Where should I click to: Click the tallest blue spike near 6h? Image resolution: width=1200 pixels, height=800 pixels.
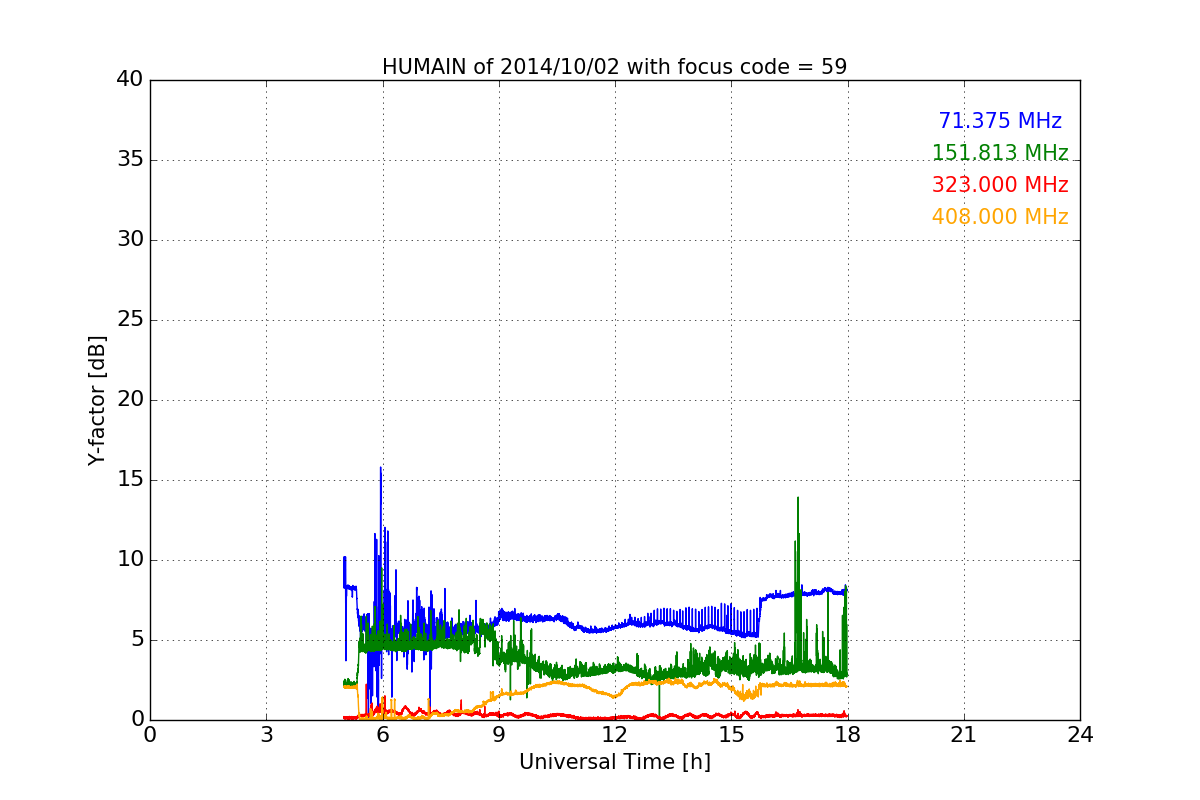coord(380,469)
